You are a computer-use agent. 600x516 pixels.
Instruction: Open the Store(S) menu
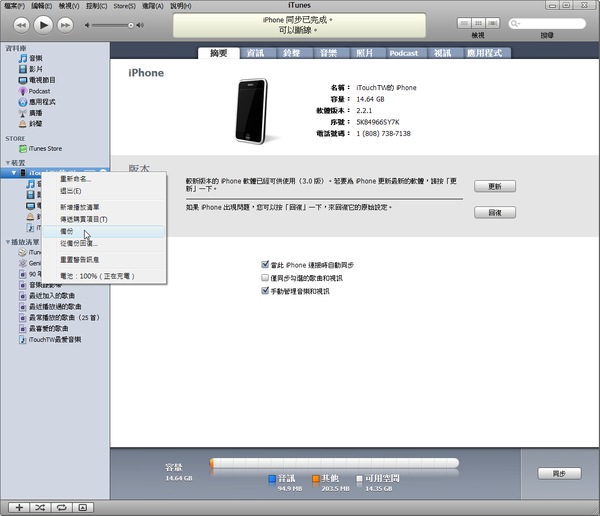(125, 6)
